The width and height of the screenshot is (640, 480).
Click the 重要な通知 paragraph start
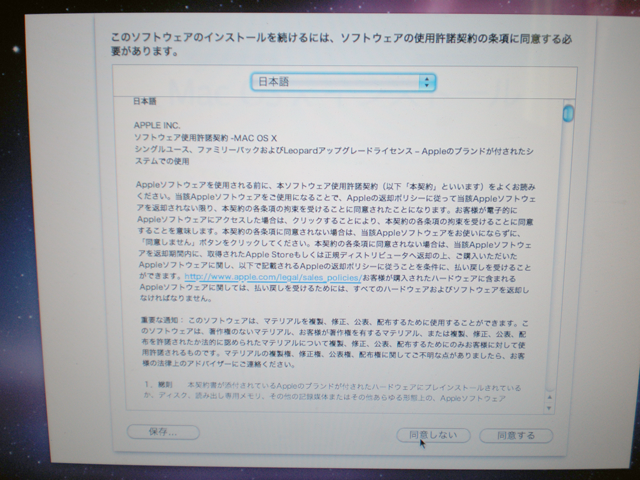click(x=162, y=320)
